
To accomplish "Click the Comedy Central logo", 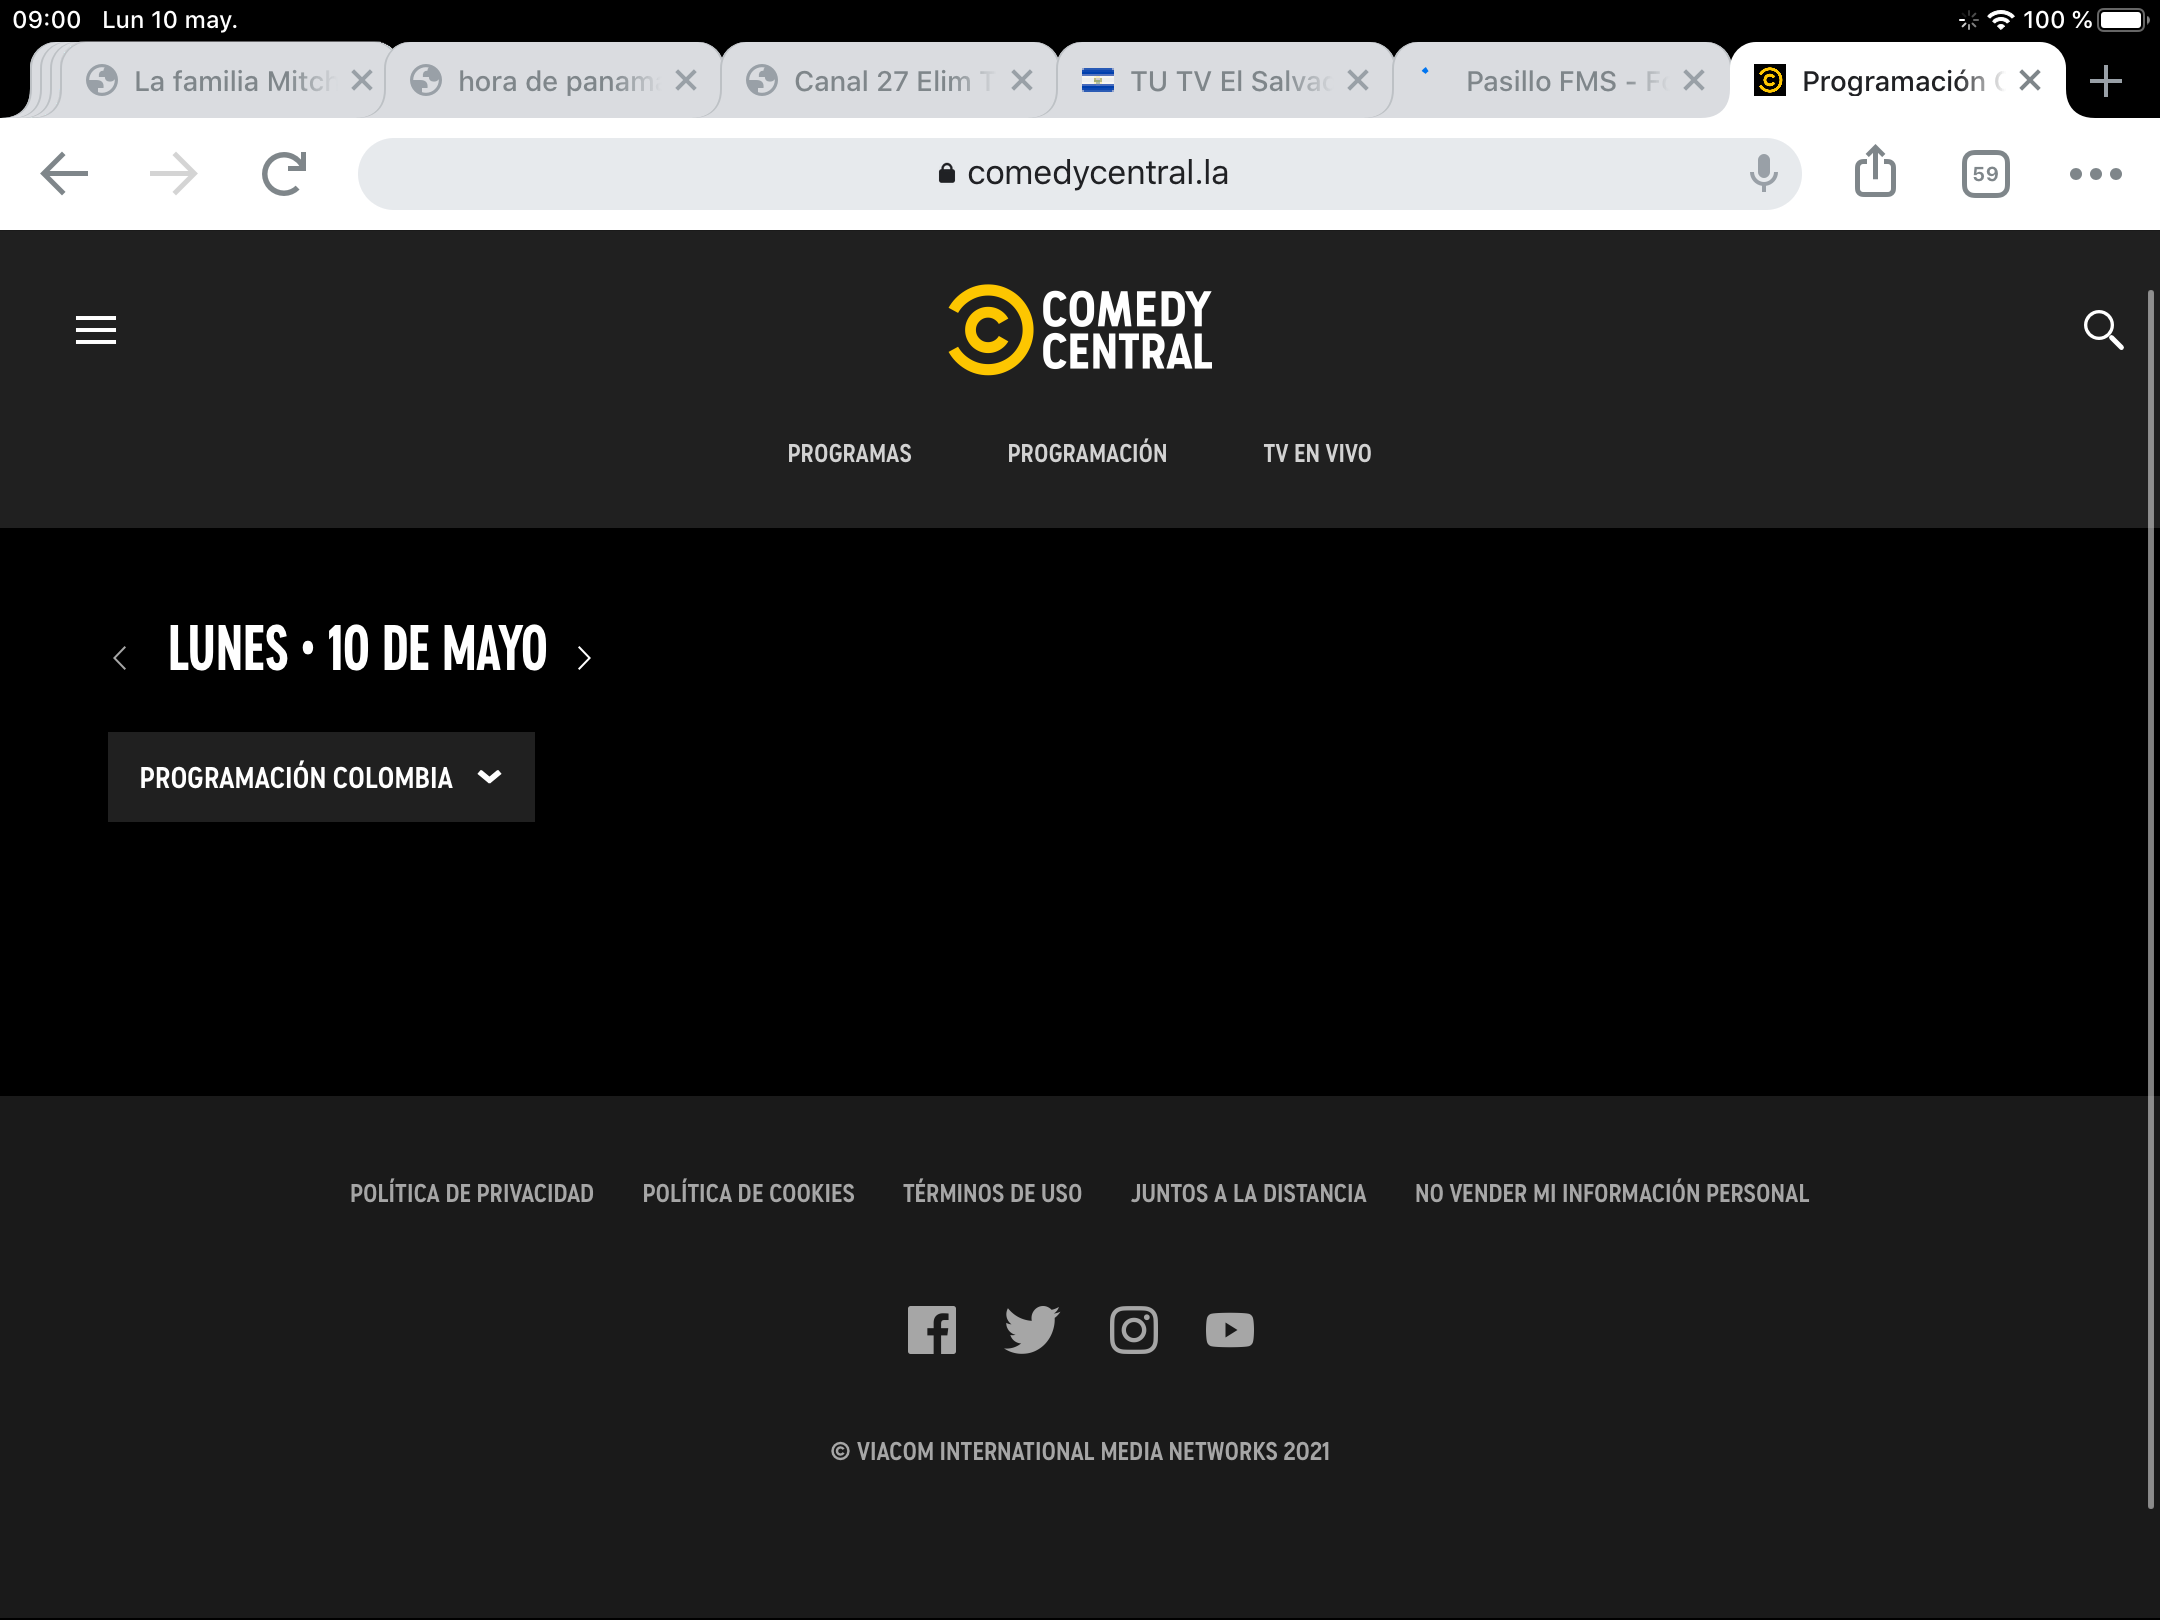I will point(1080,330).
